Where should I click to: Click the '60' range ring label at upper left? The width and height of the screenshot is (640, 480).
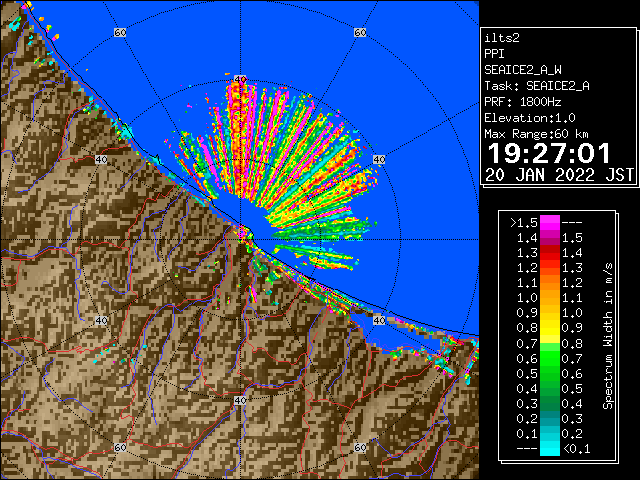[120, 32]
